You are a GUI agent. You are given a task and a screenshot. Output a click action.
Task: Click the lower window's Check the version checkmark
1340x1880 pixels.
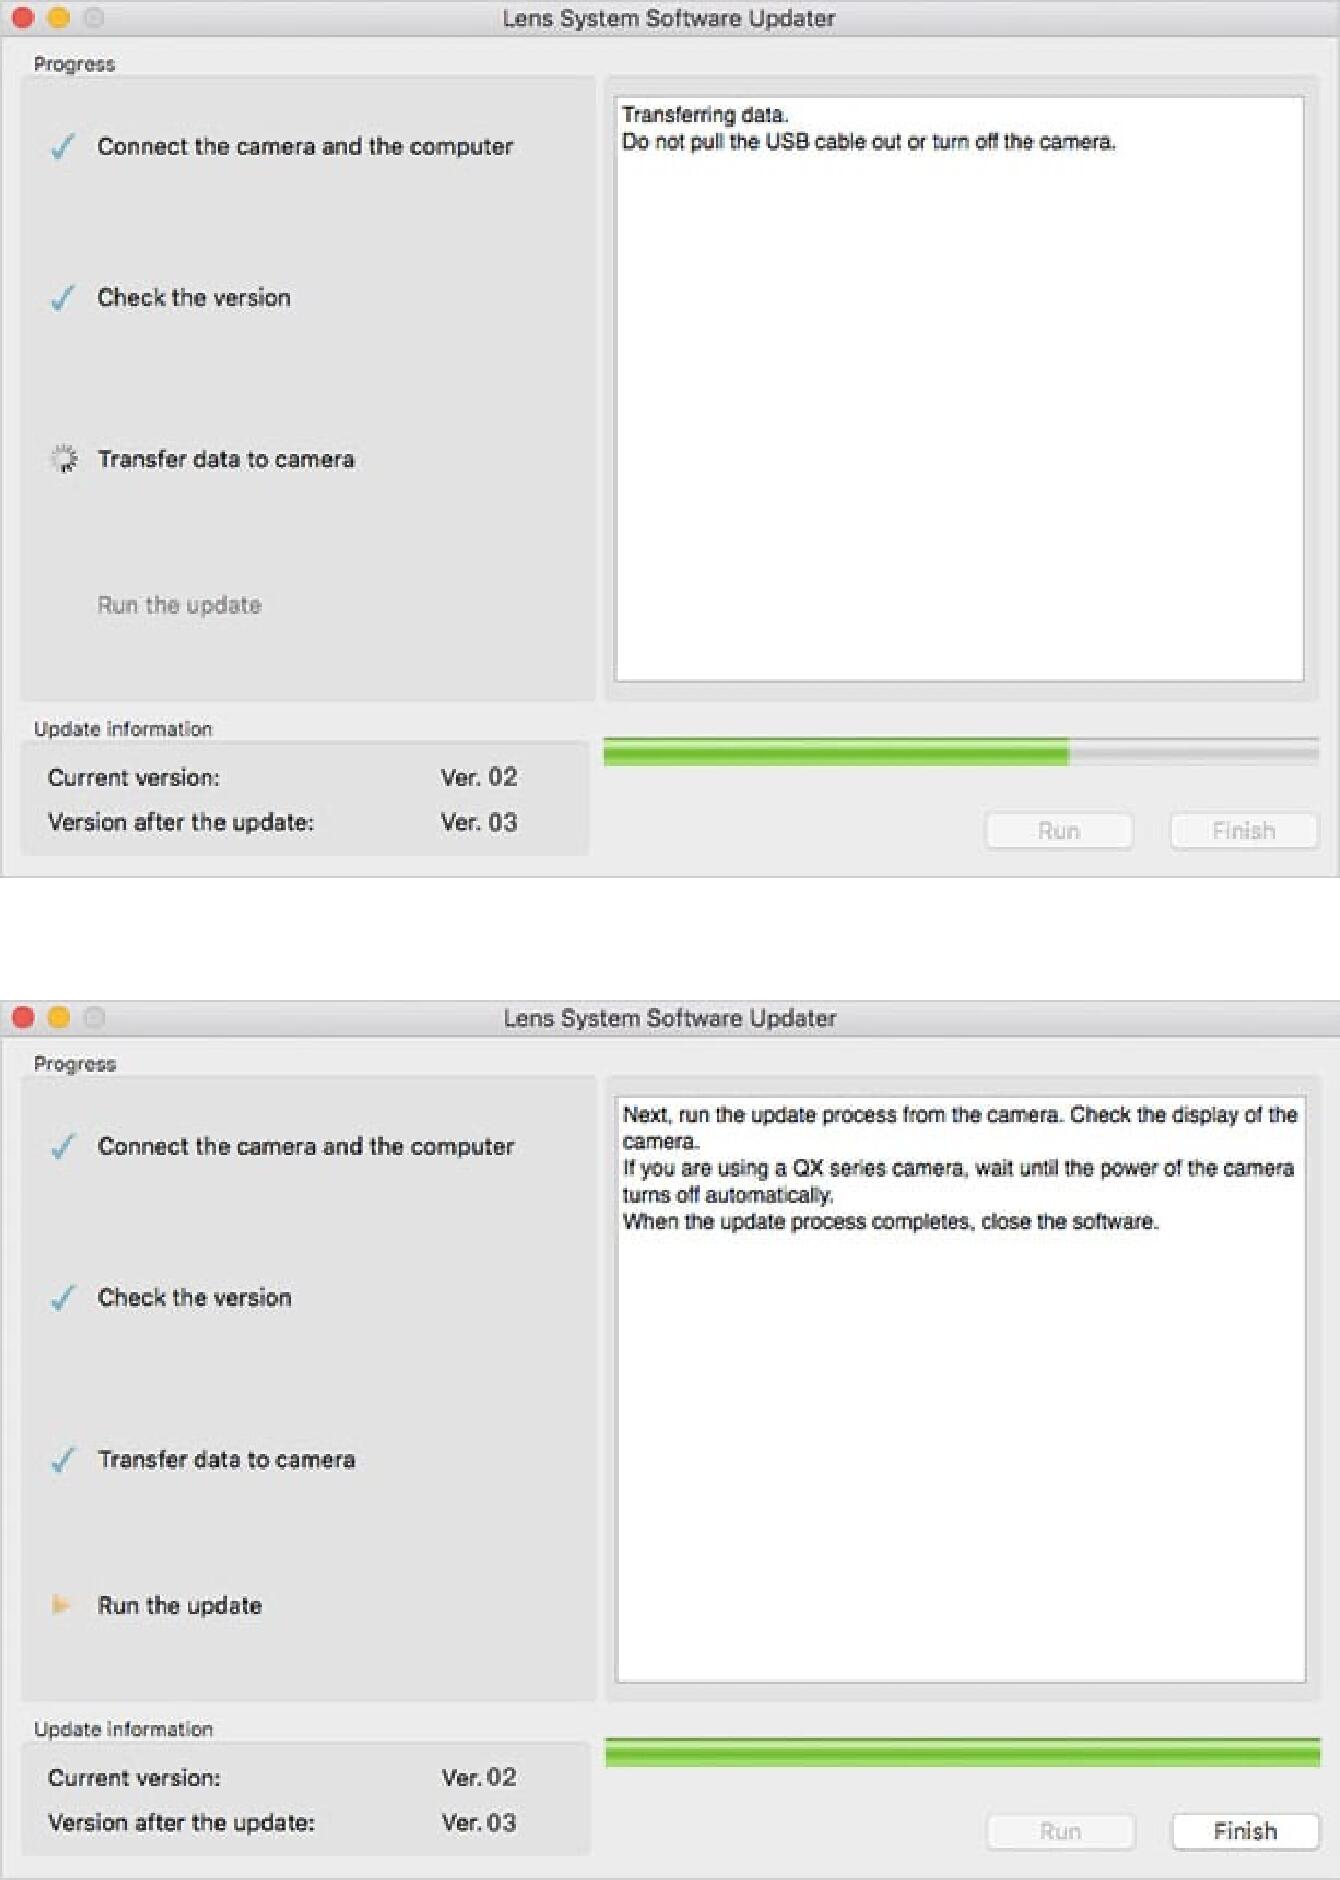[x=63, y=1298]
